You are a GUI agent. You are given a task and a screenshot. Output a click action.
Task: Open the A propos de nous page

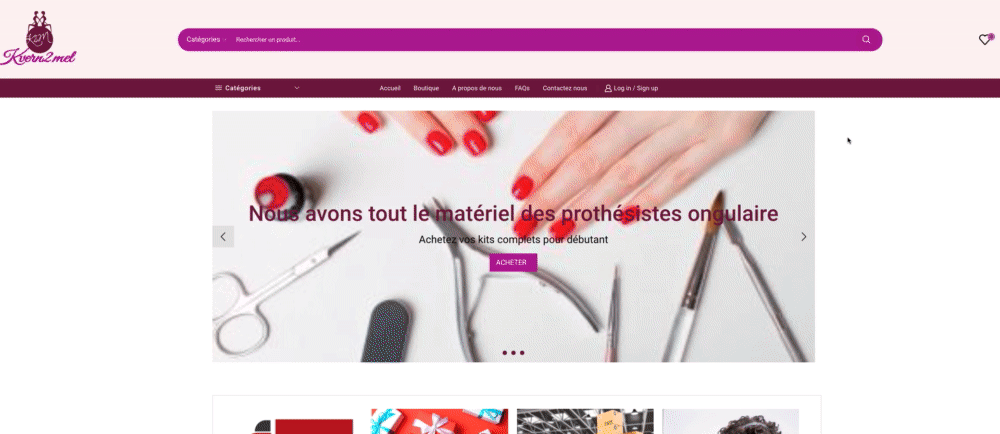[x=476, y=88]
